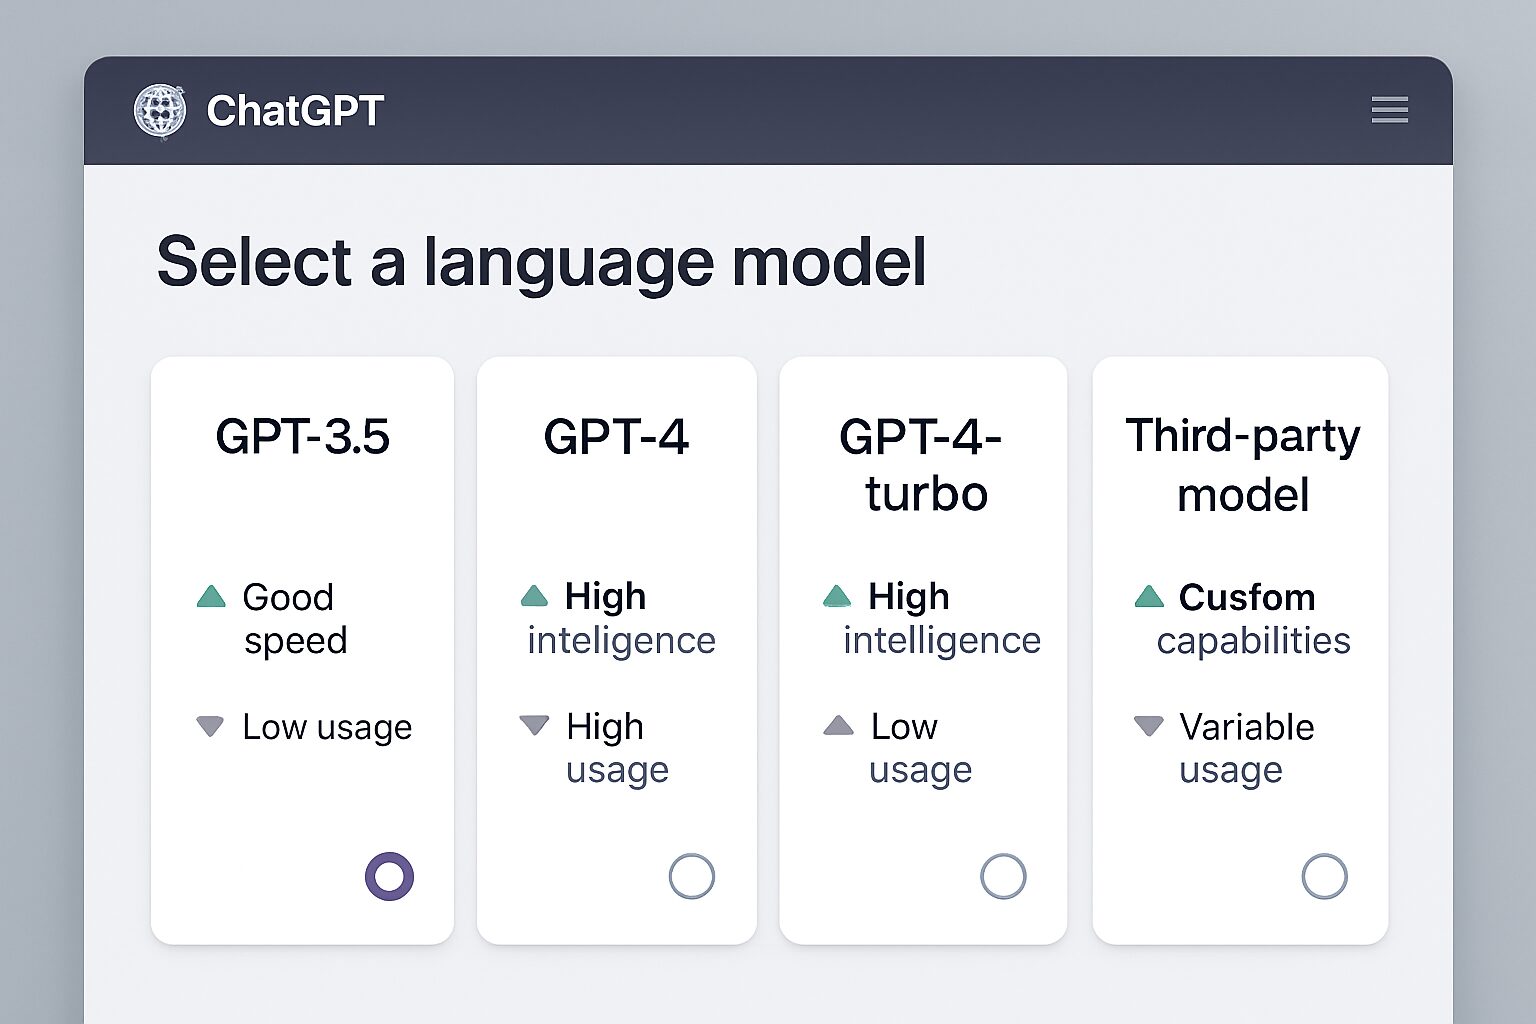Click the gray down triangle beside High usage in the GPT-4 card

tap(535, 725)
